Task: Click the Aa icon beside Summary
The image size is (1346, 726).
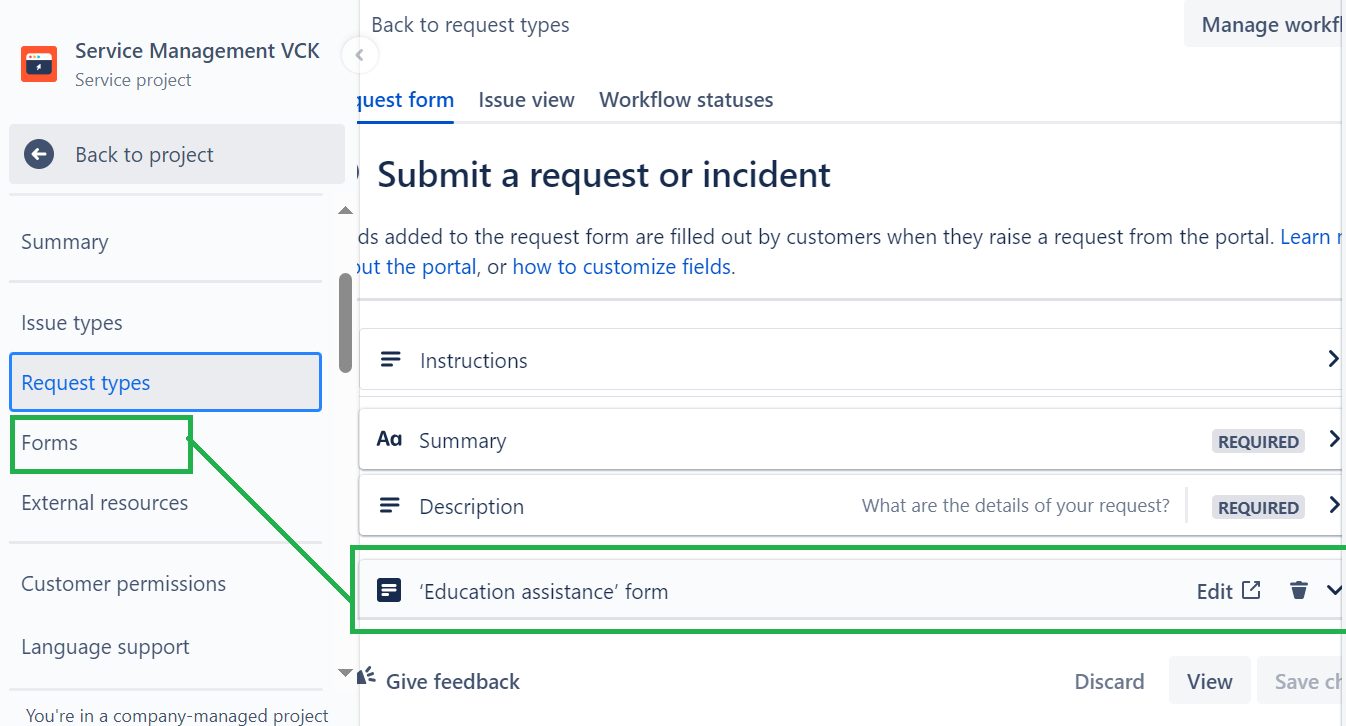Action: tap(389, 438)
